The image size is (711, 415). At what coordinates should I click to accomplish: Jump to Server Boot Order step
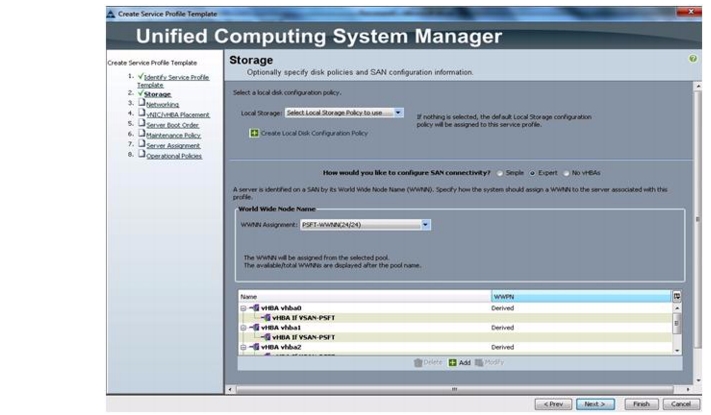pos(172,125)
